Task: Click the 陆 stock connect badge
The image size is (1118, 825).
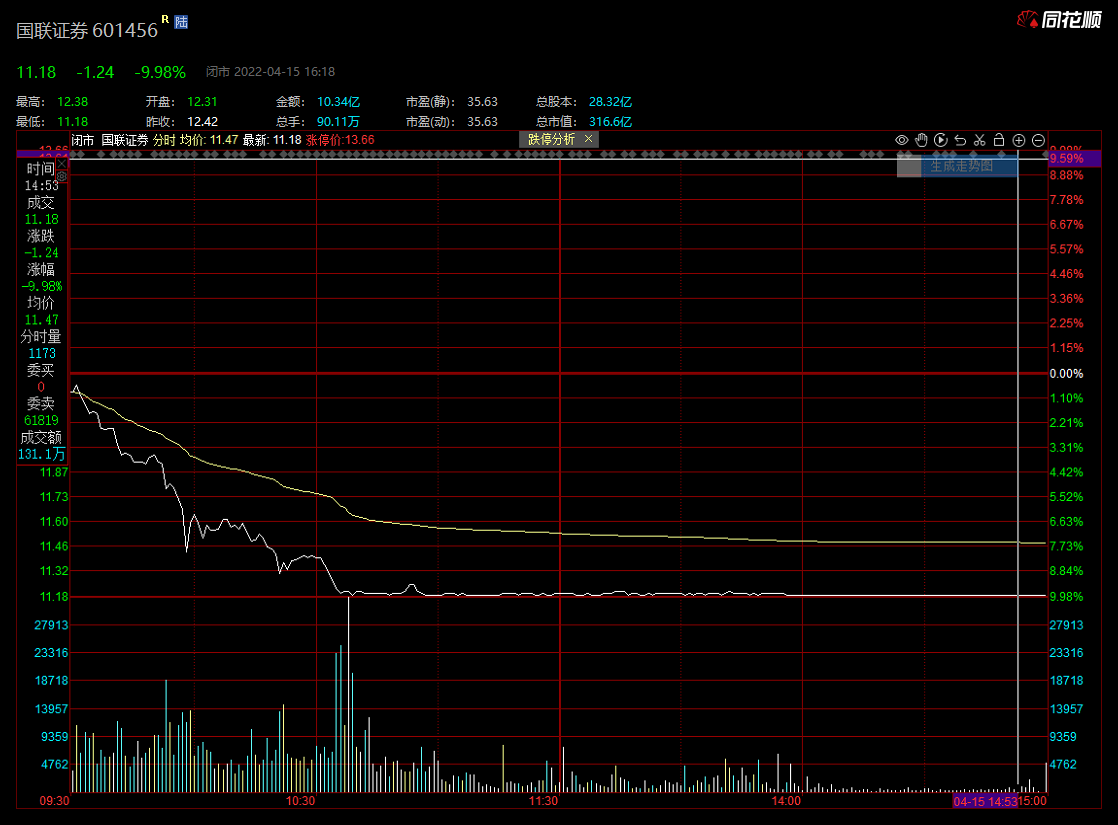Action: coord(181,22)
